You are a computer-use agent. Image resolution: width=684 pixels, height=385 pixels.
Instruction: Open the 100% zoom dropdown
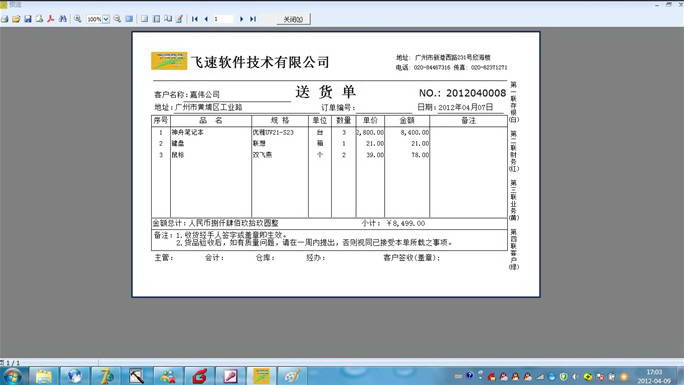pyautogui.click(x=106, y=19)
